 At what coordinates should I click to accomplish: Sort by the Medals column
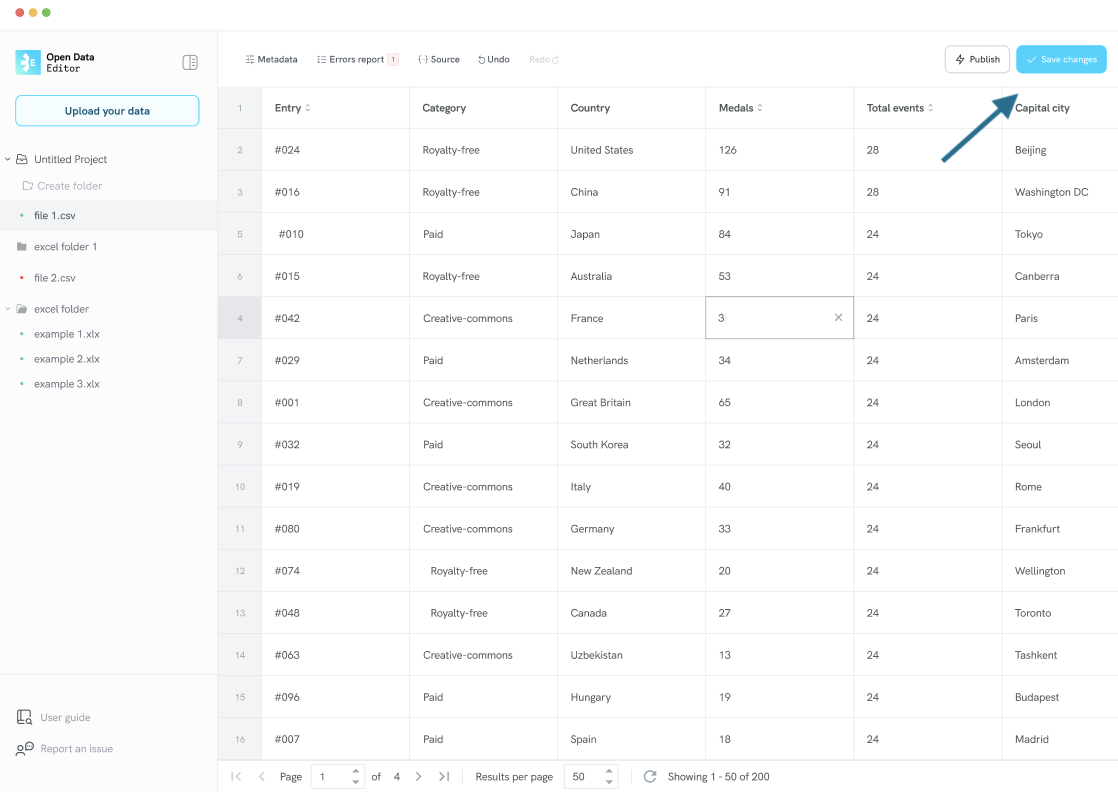[759, 108]
